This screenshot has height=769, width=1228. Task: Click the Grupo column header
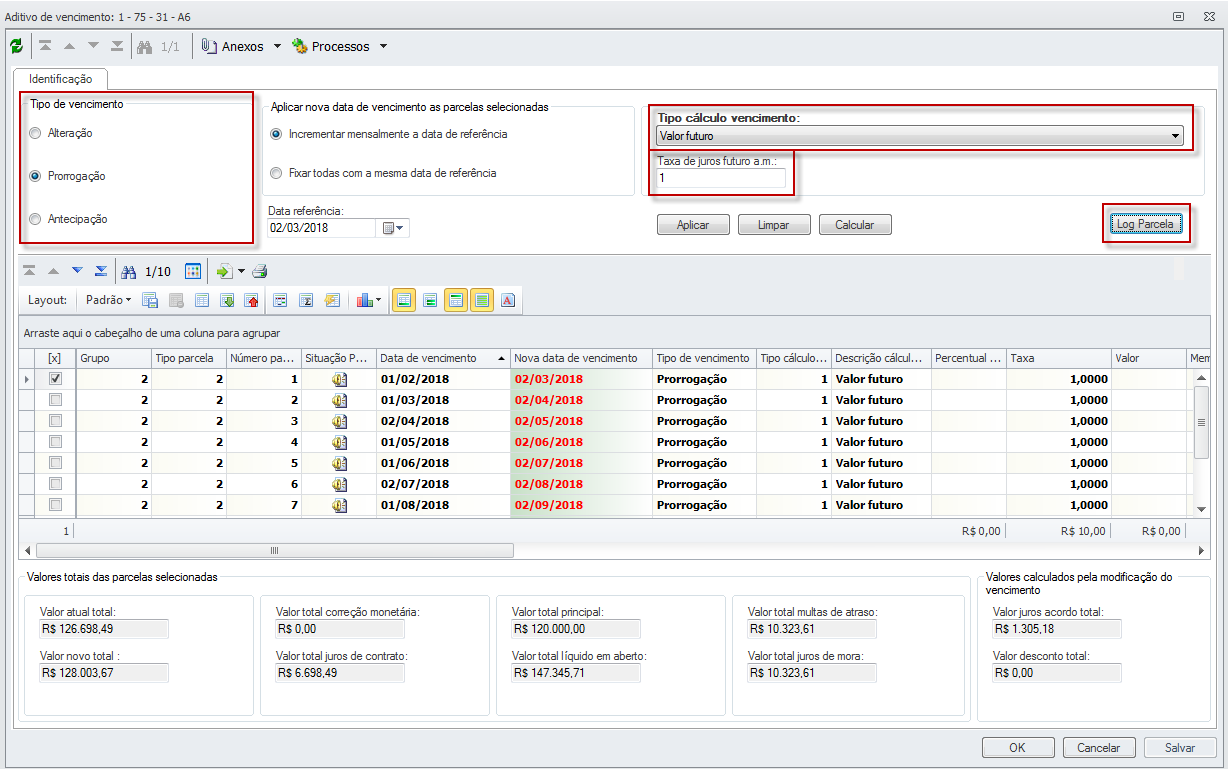[x=114, y=358]
